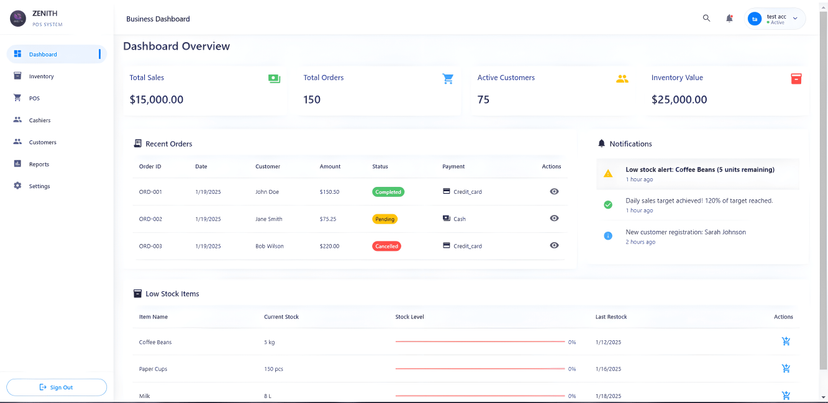
Task: View order ORD-001 using eye icon
Action: [554, 192]
